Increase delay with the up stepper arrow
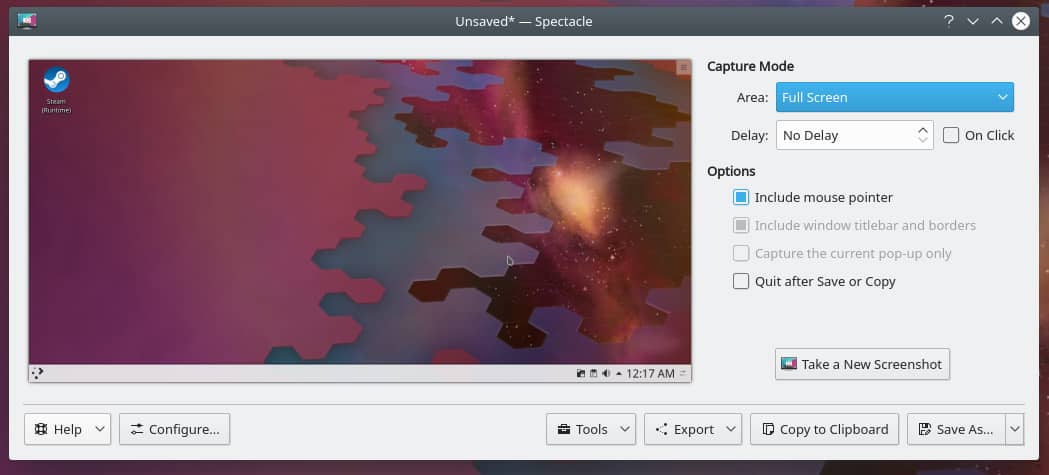The width and height of the screenshot is (1049, 475). click(x=923, y=130)
